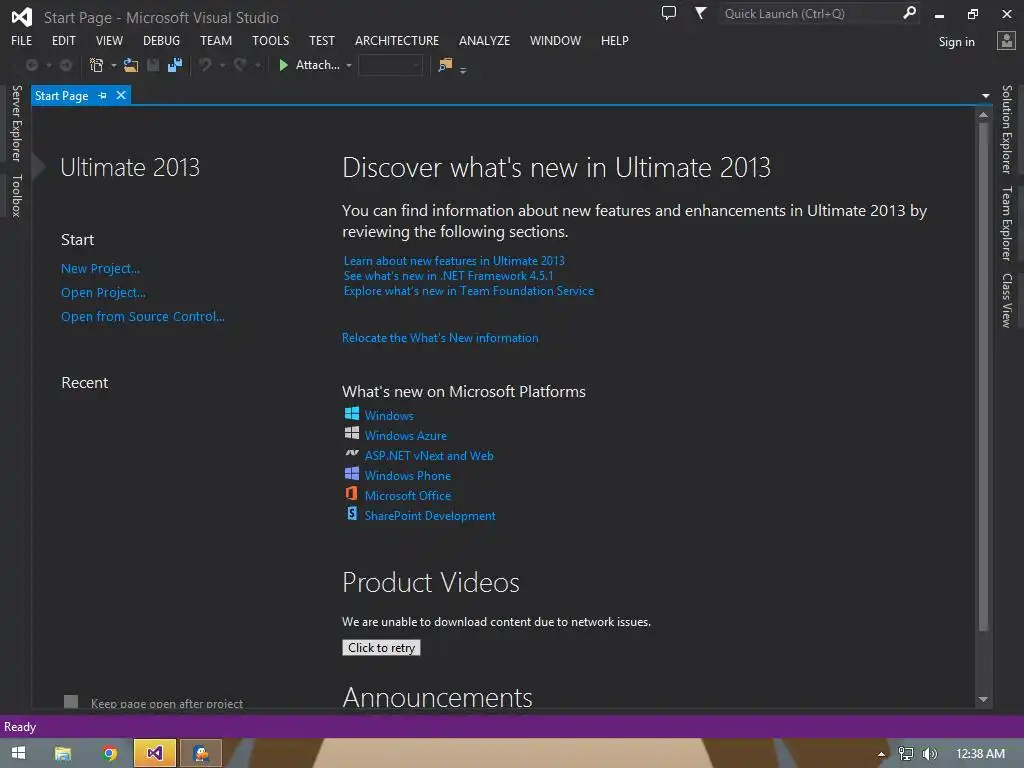The image size is (1024, 768).
Task: Toggle the pin icon on Start Page tab
Action: click(x=103, y=95)
